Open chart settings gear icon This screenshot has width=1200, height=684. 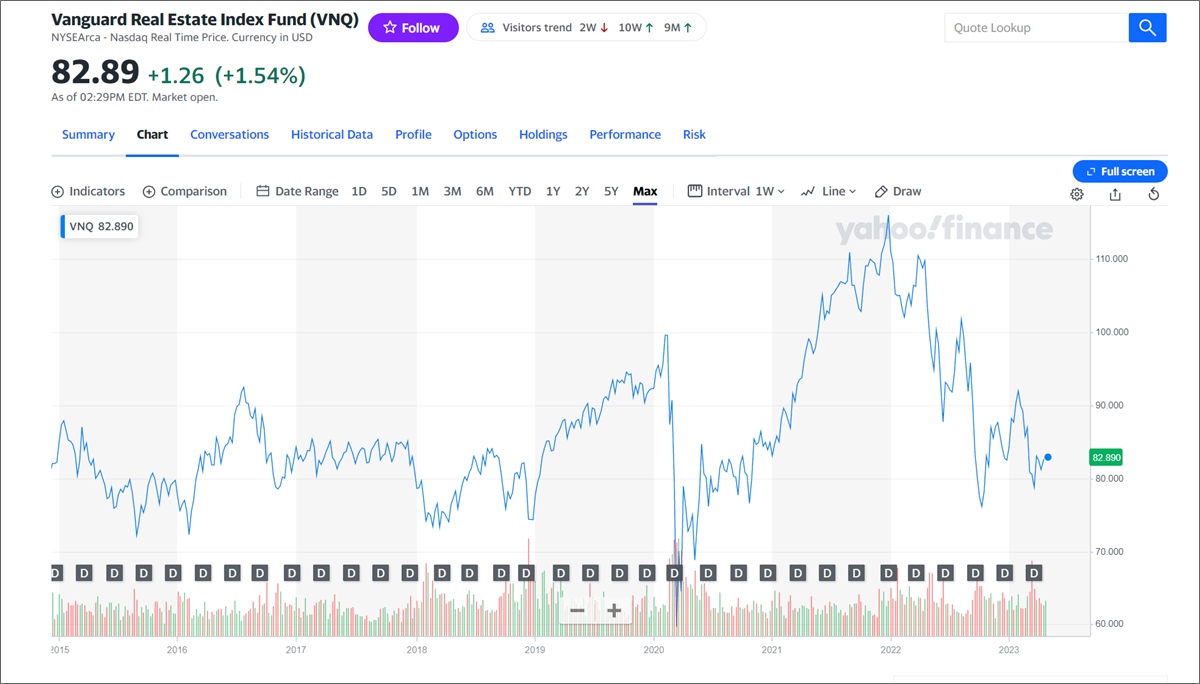[1077, 194]
